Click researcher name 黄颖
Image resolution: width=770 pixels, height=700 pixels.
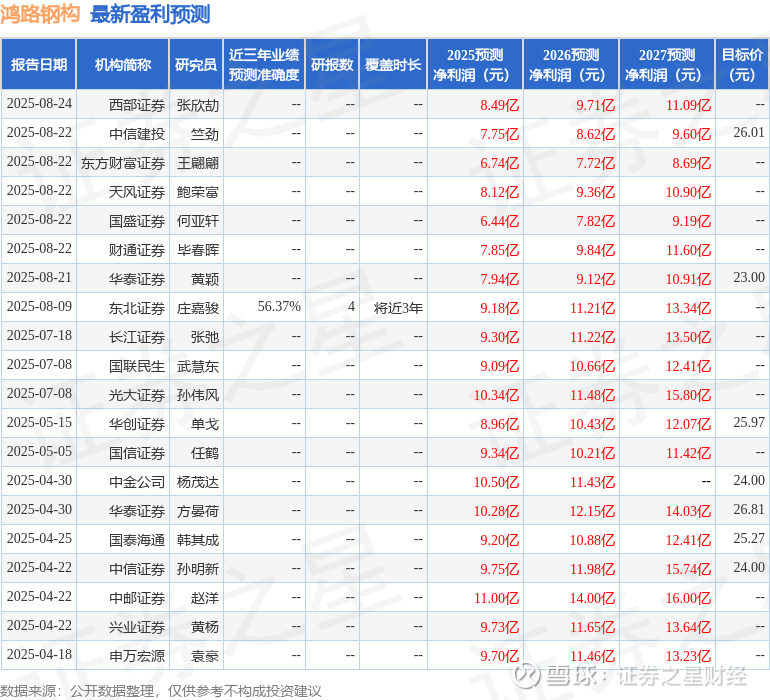tap(205, 279)
